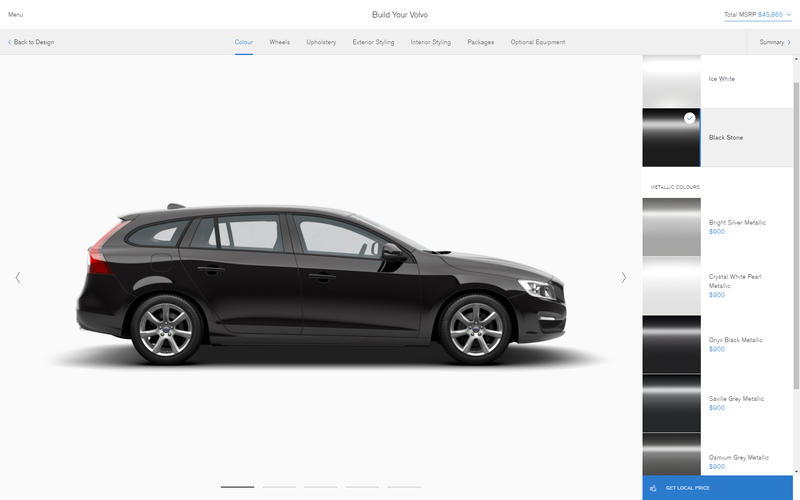The width and height of the screenshot is (800, 500).
Task: Click the $900 price under Bright Silver Metallic
Action: coord(716,232)
